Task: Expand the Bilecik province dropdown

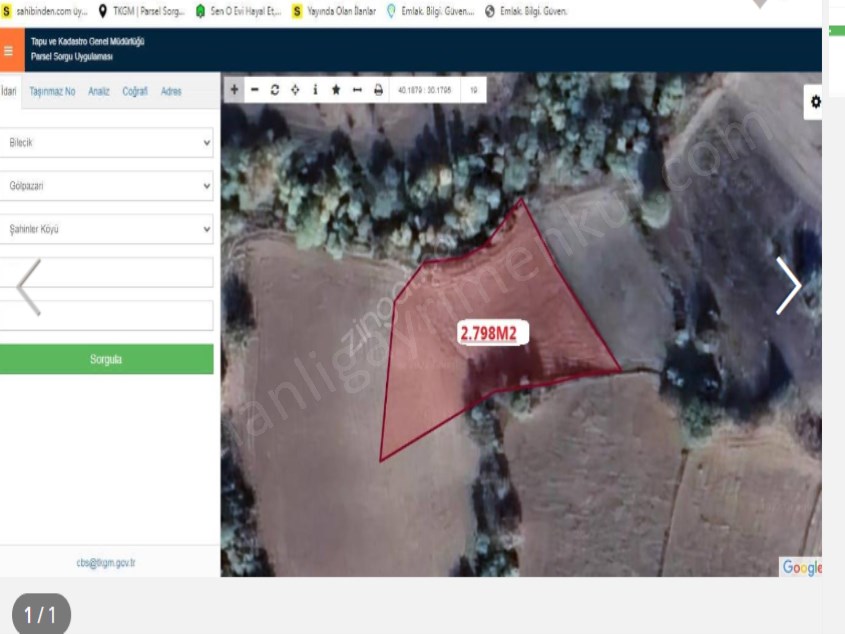Action: click(x=107, y=143)
